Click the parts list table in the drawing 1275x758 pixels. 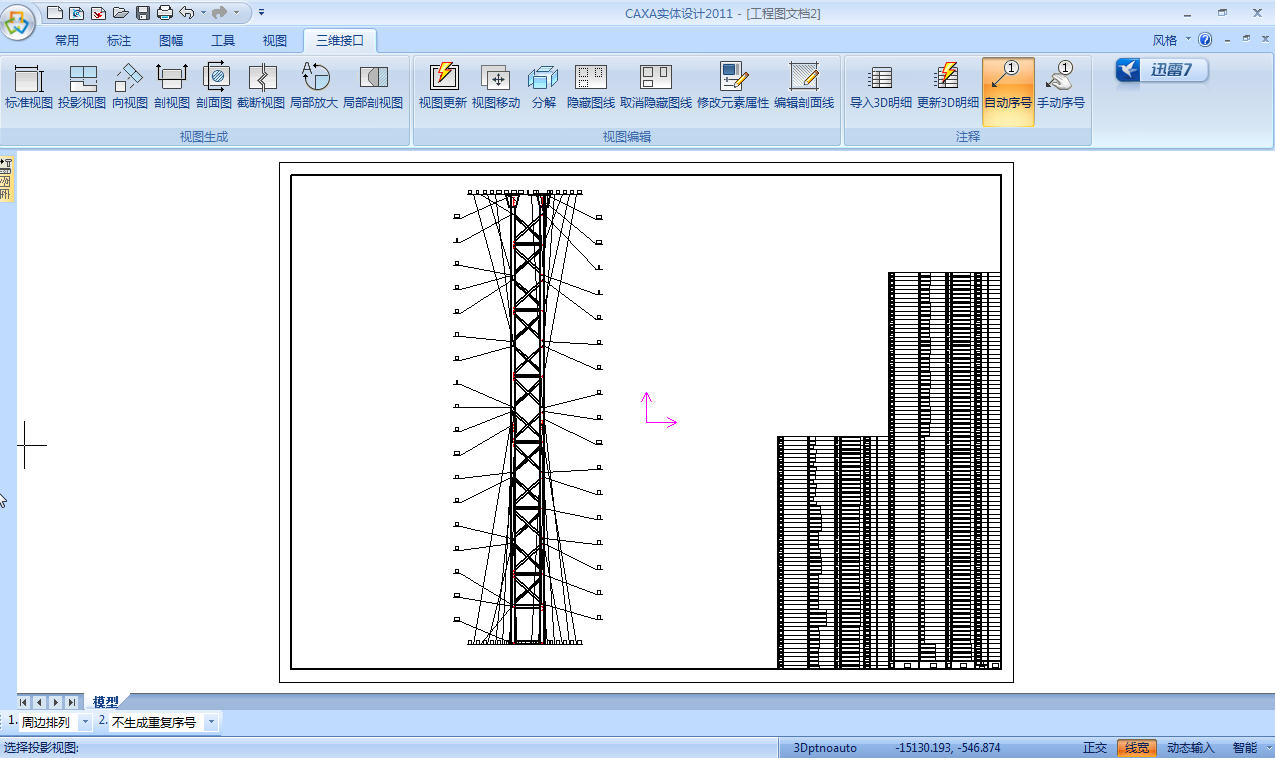coord(889,470)
